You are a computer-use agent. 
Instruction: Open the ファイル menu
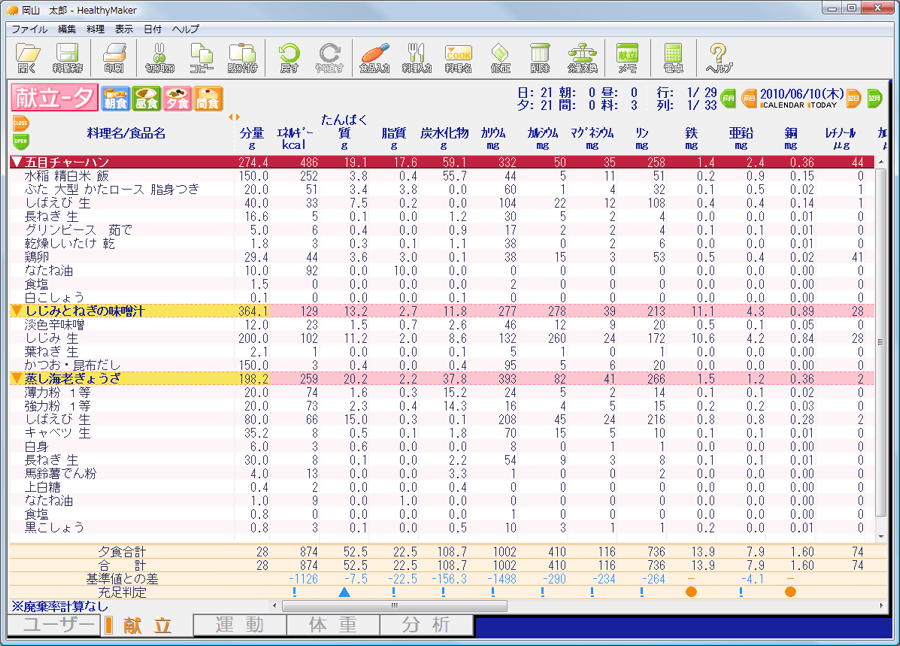click(29, 29)
